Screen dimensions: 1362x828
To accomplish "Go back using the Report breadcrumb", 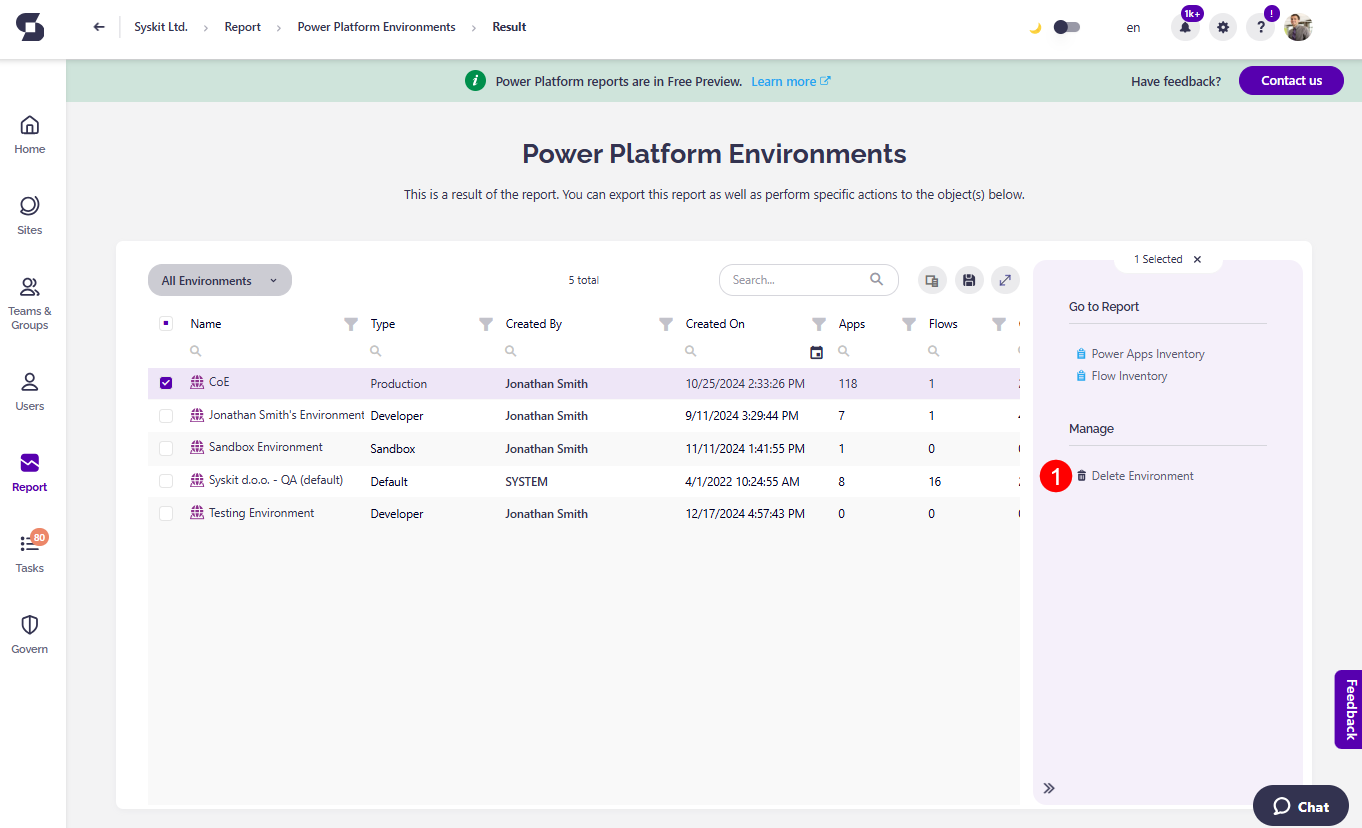I will pos(242,27).
